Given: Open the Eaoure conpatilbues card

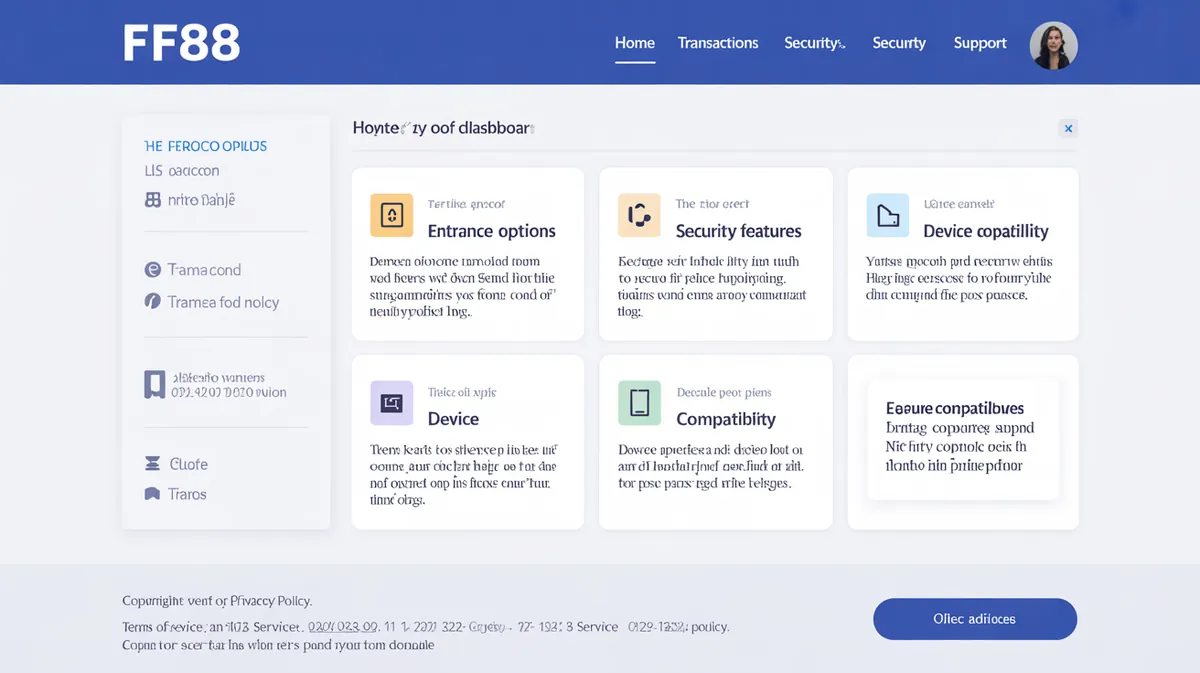Looking at the screenshot, I should click(x=962, y=438).
